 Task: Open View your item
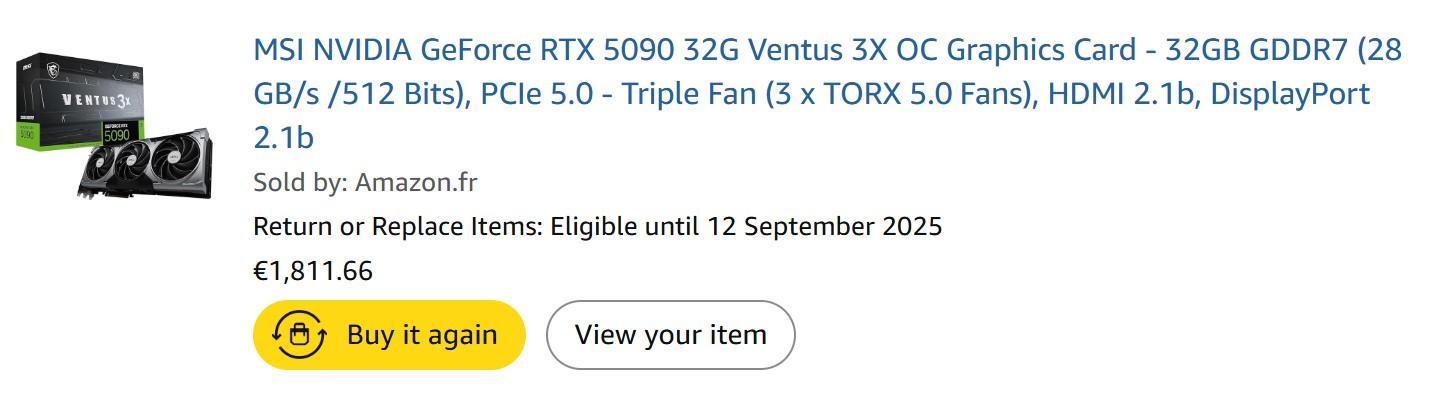670,335
